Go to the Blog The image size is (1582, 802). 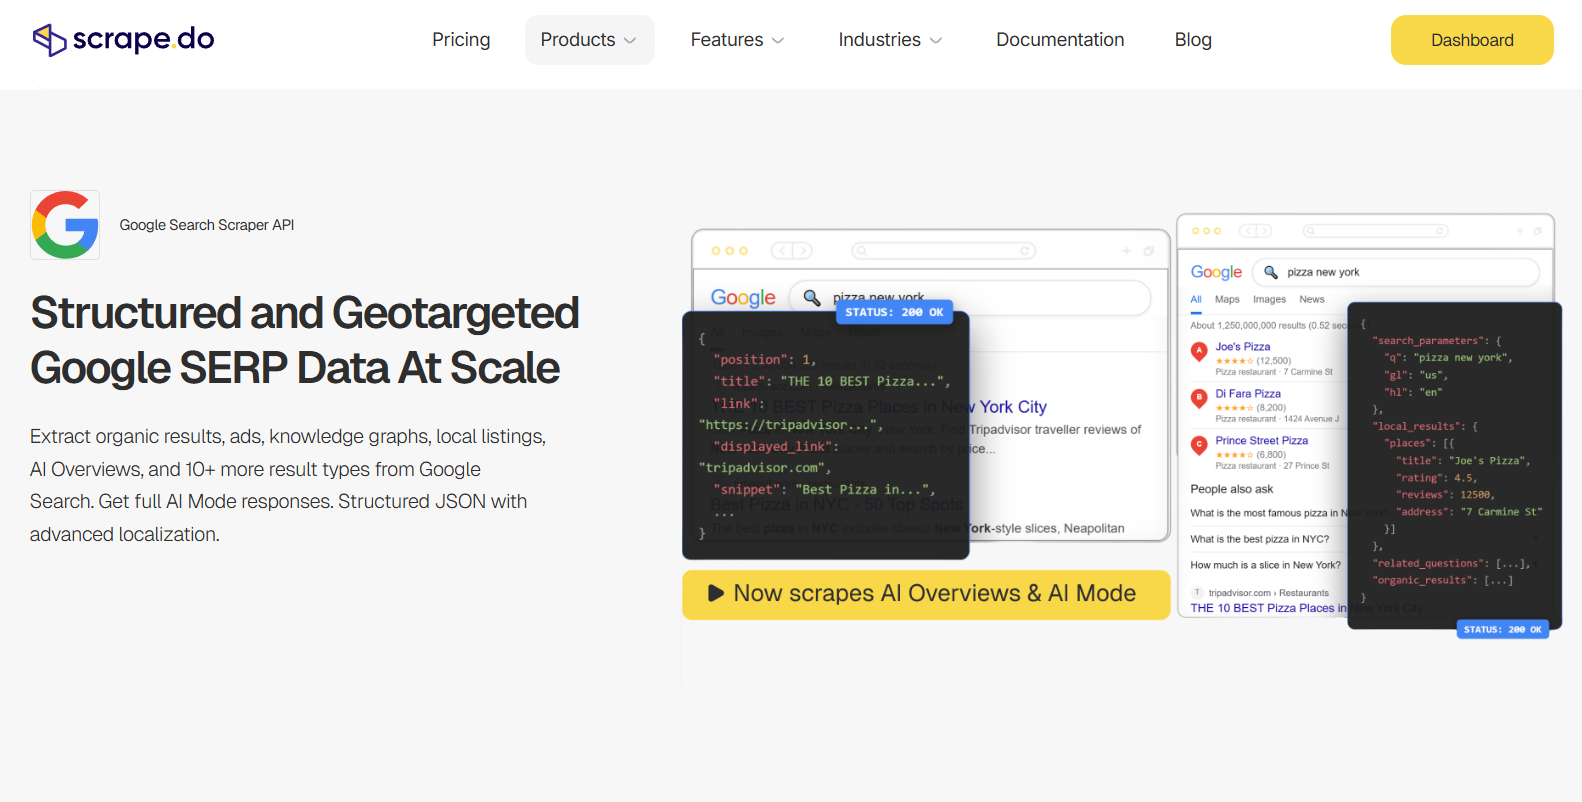(x=1193, y=40)
